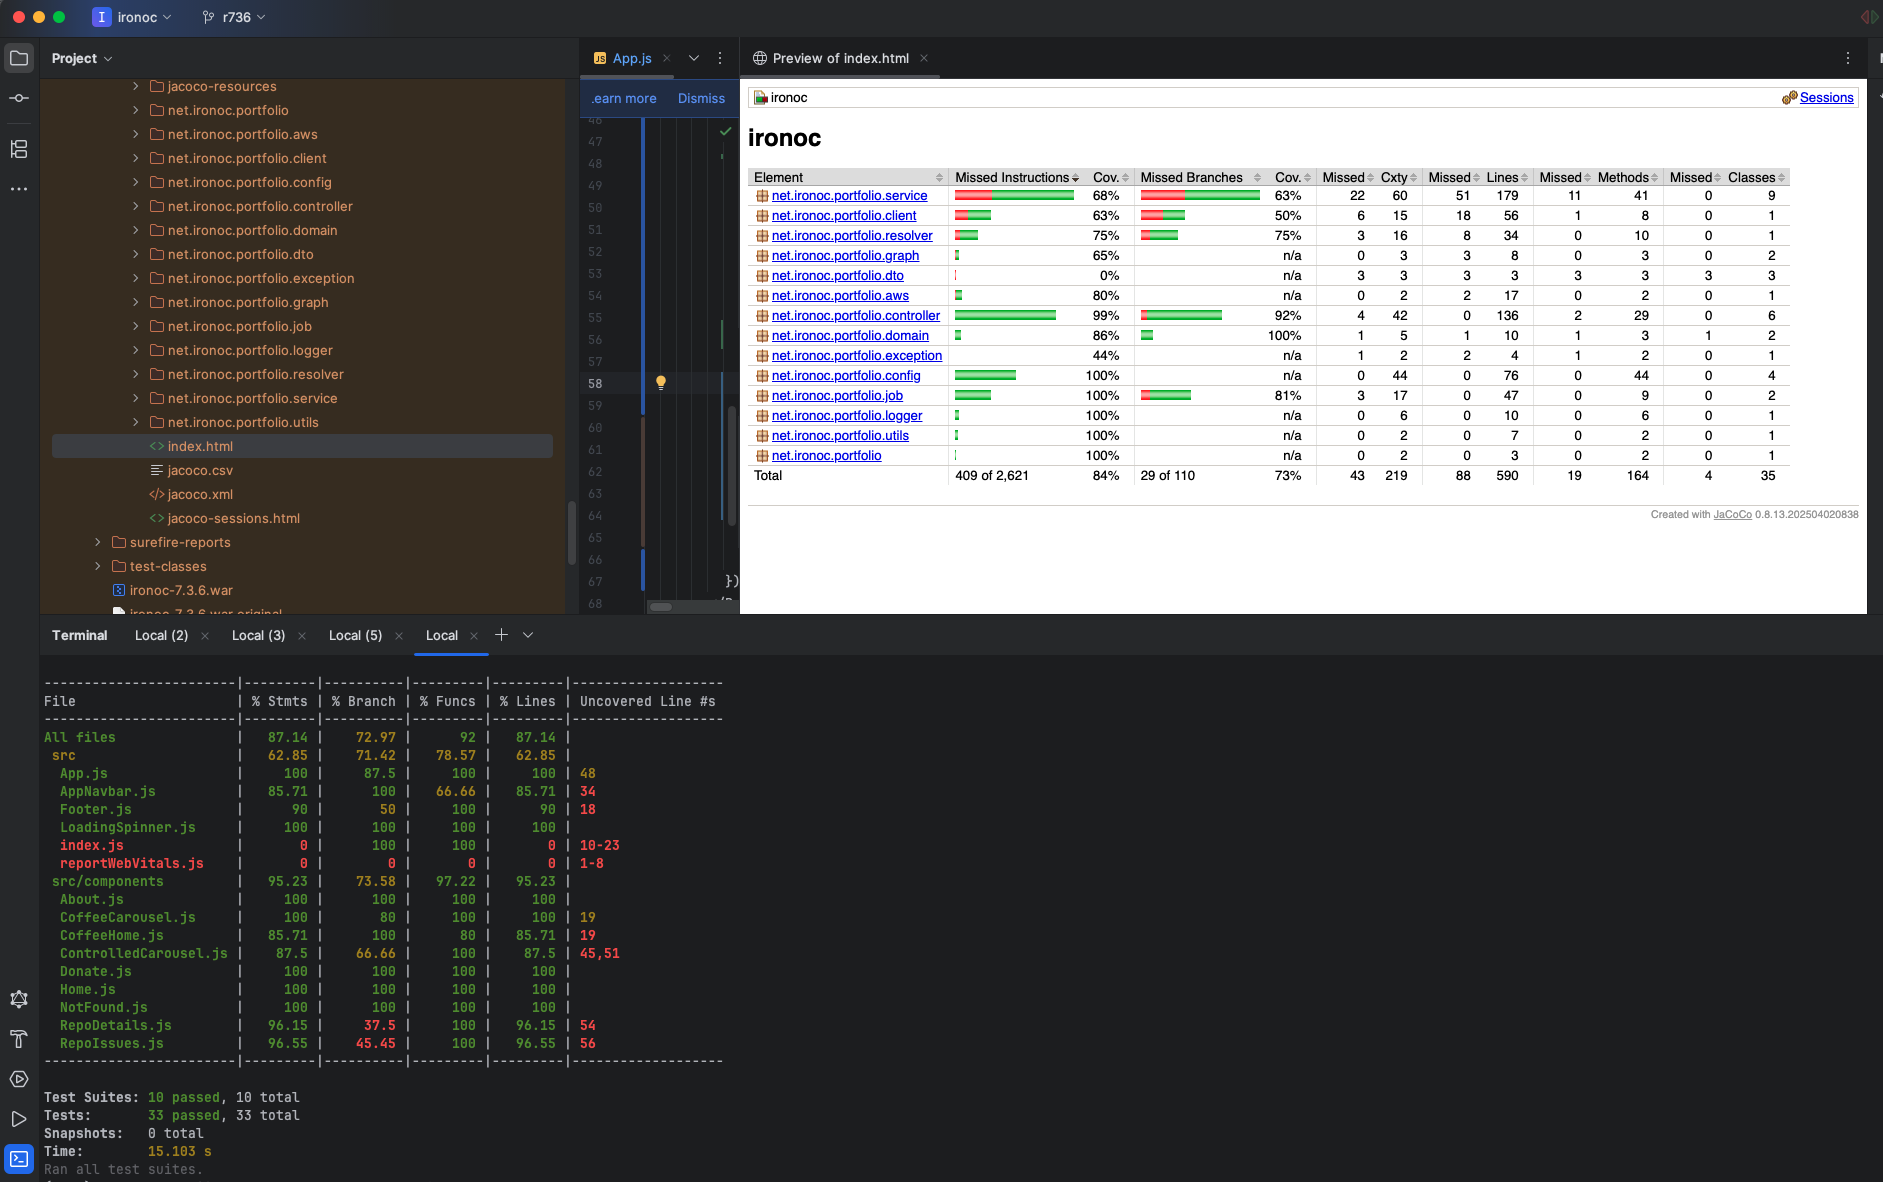
Task: Sort the report by Missed Instructions
Action: point(1017,178)
